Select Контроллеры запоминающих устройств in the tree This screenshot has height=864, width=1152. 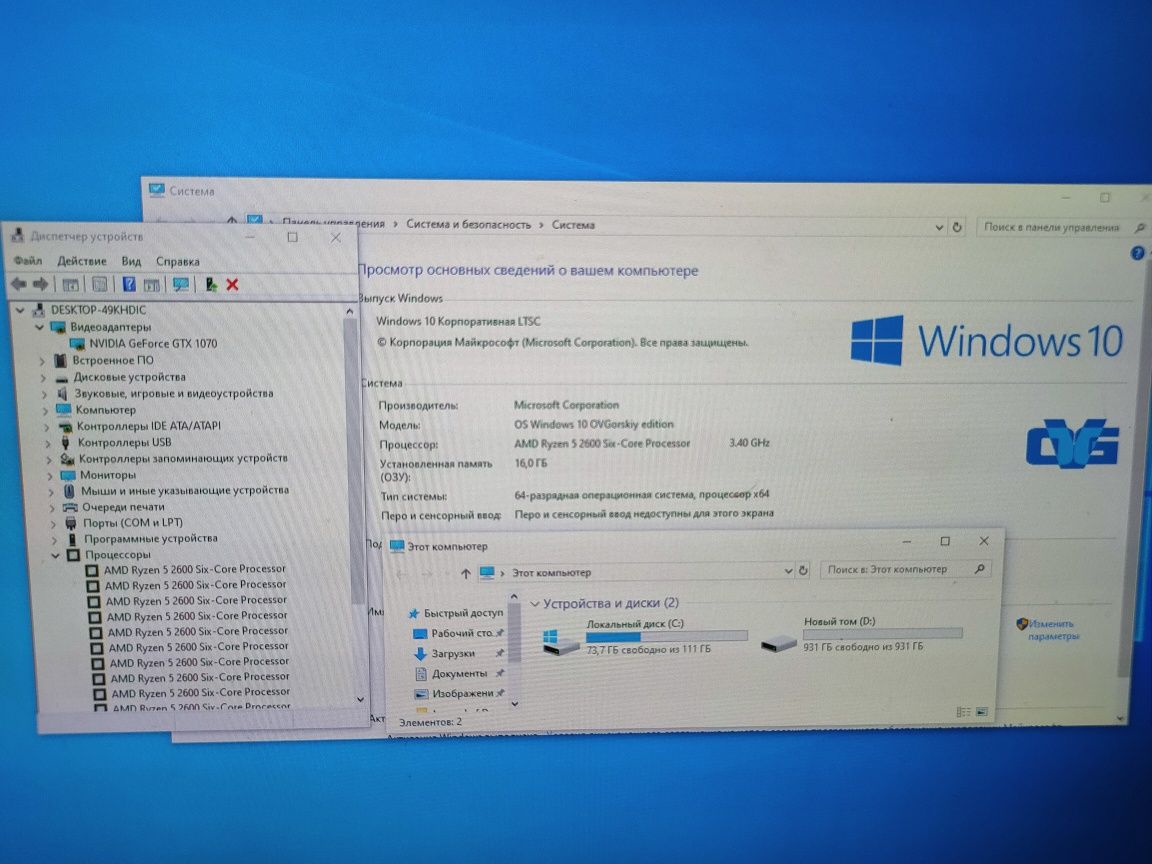click(184, 458)
